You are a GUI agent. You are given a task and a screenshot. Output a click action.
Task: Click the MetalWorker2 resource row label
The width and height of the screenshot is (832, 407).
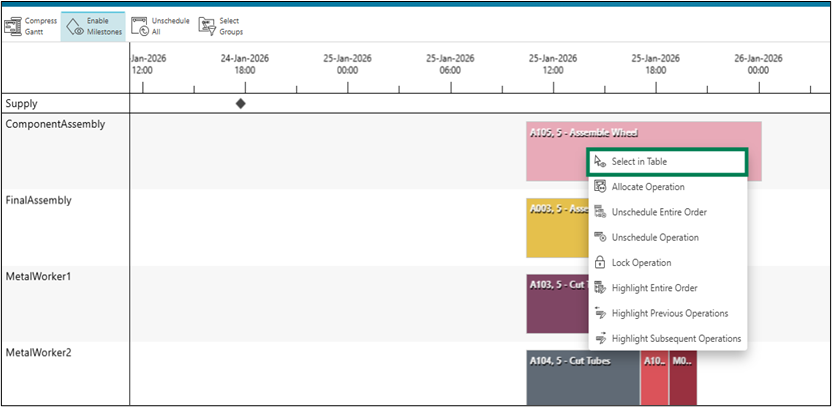[41, 353]
